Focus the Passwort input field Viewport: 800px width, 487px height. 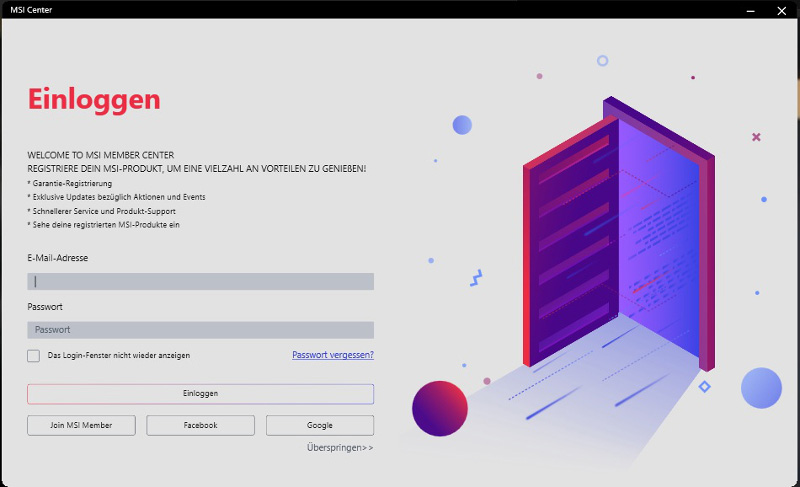coord(201,330)
